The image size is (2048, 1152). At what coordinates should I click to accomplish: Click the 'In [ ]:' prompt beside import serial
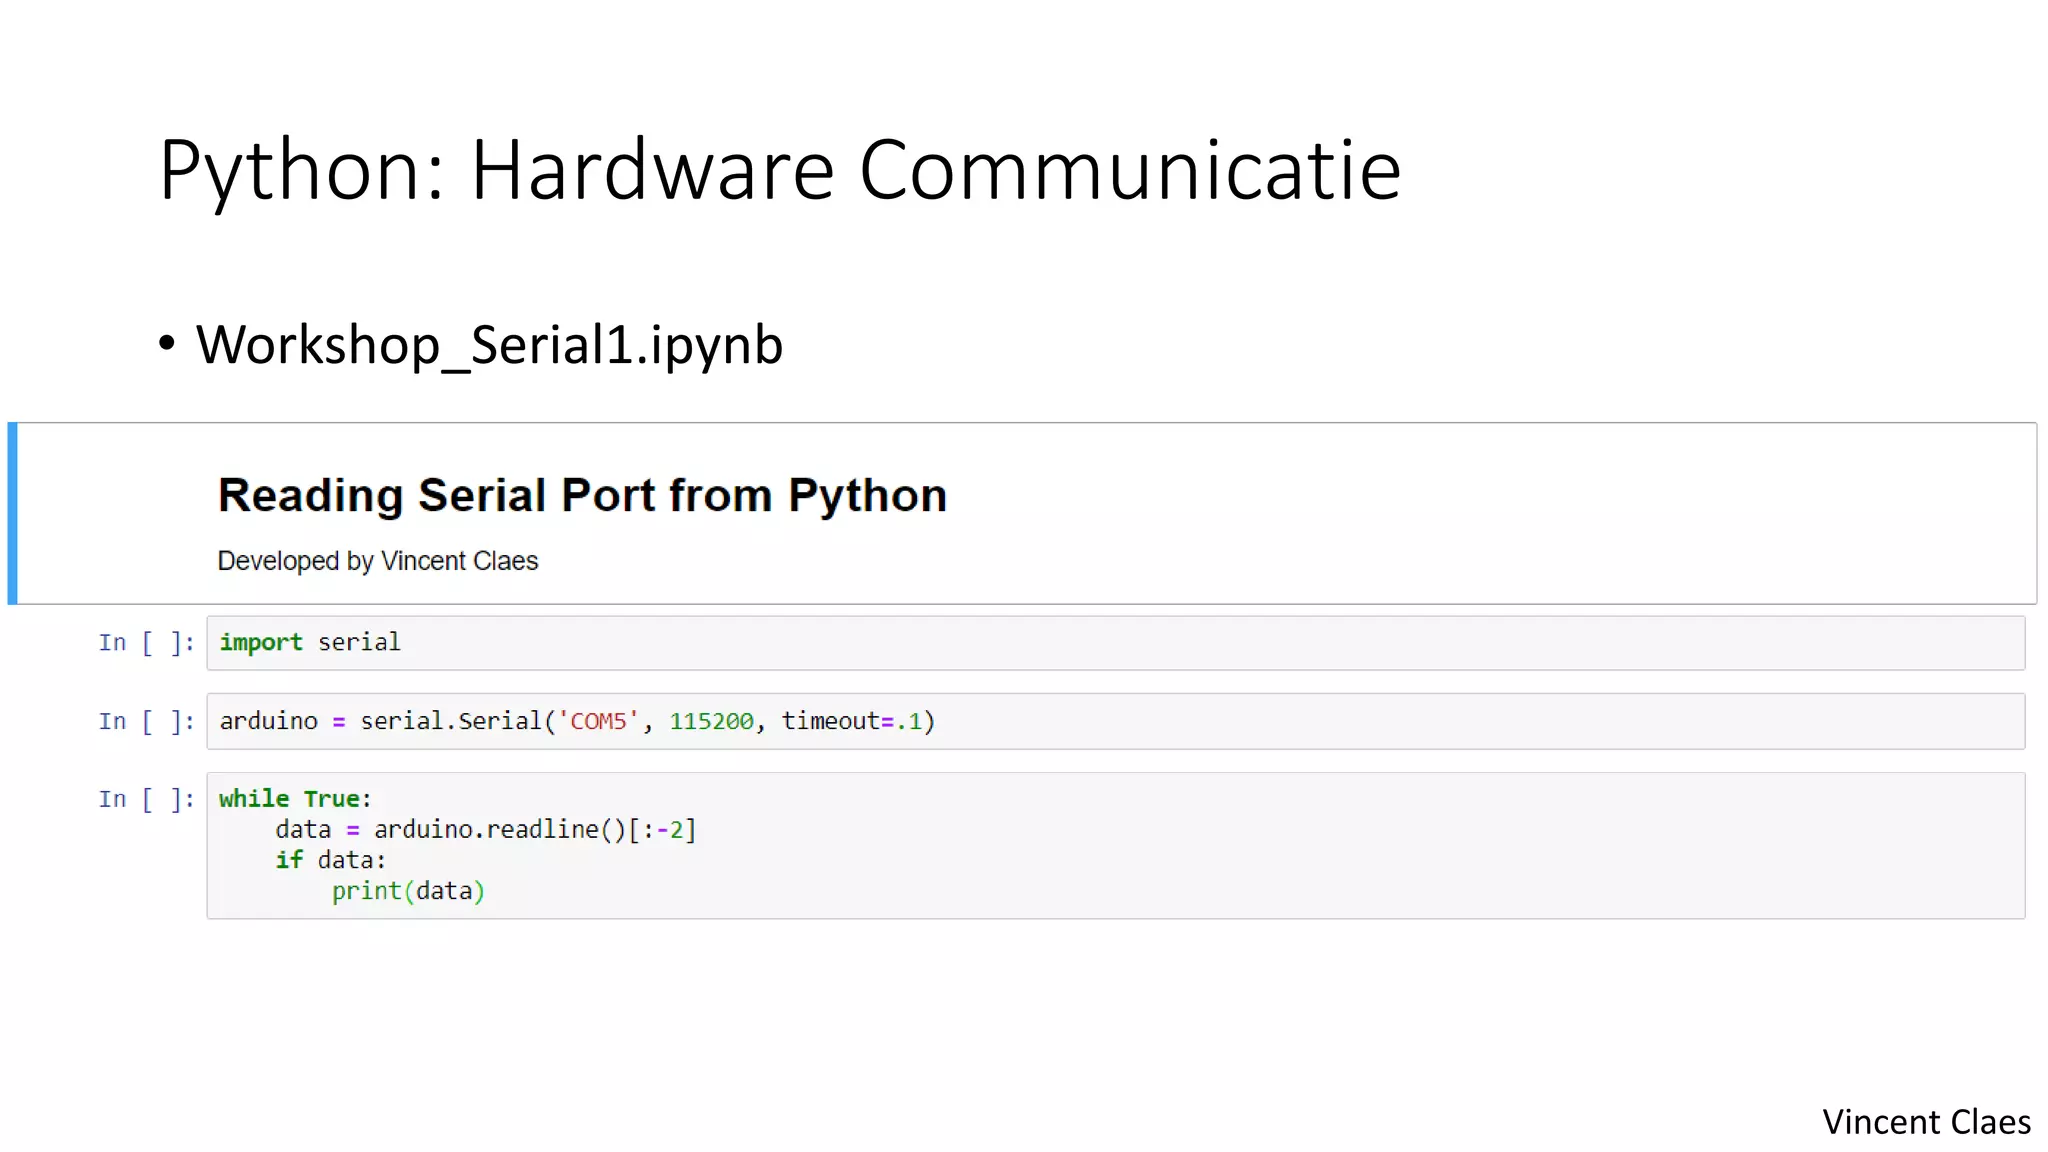(x=146, y=643)
